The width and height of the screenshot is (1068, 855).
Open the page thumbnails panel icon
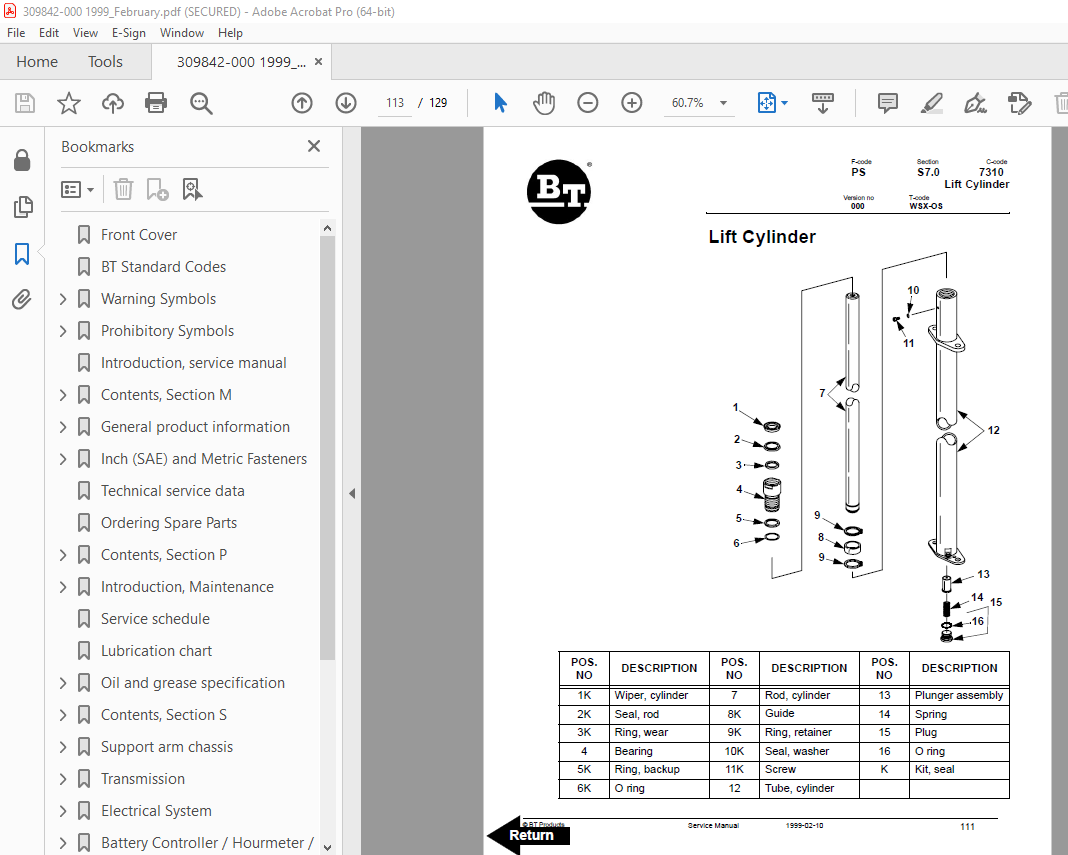tap(22, 207)
